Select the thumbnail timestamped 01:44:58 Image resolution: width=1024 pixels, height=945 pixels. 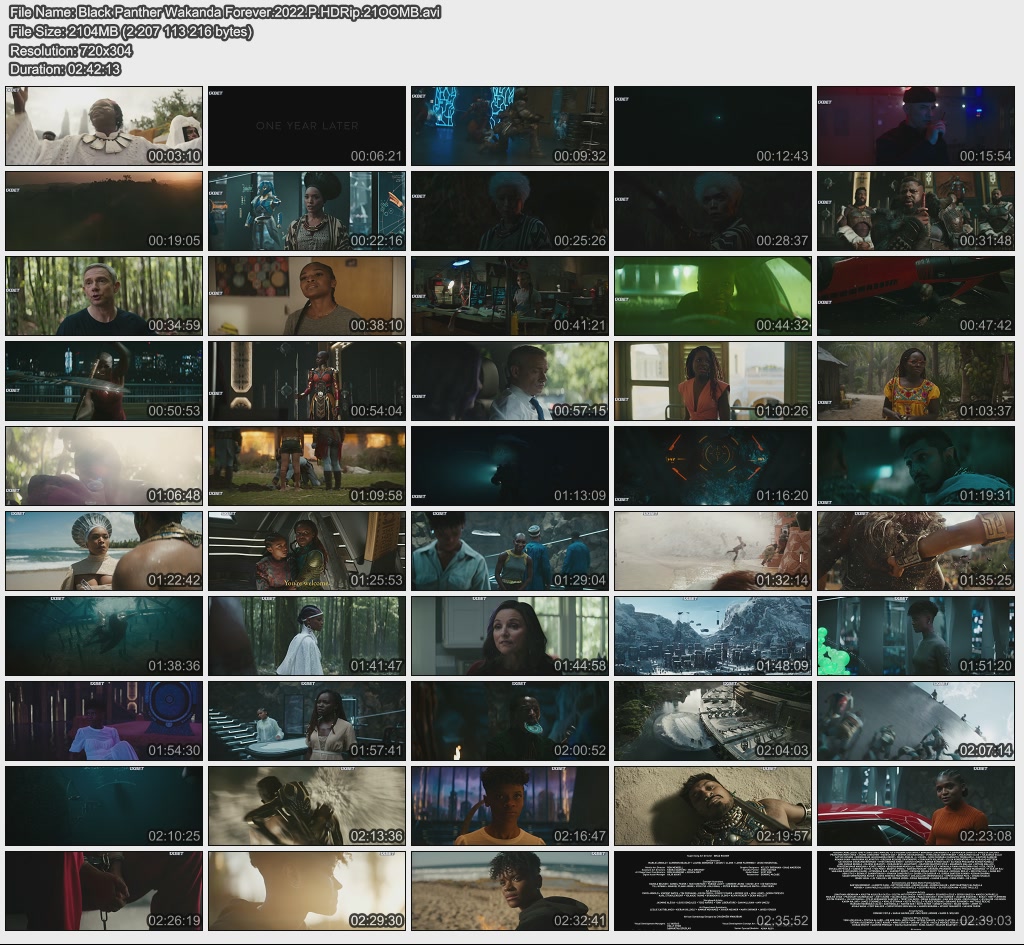click(509, 636)
